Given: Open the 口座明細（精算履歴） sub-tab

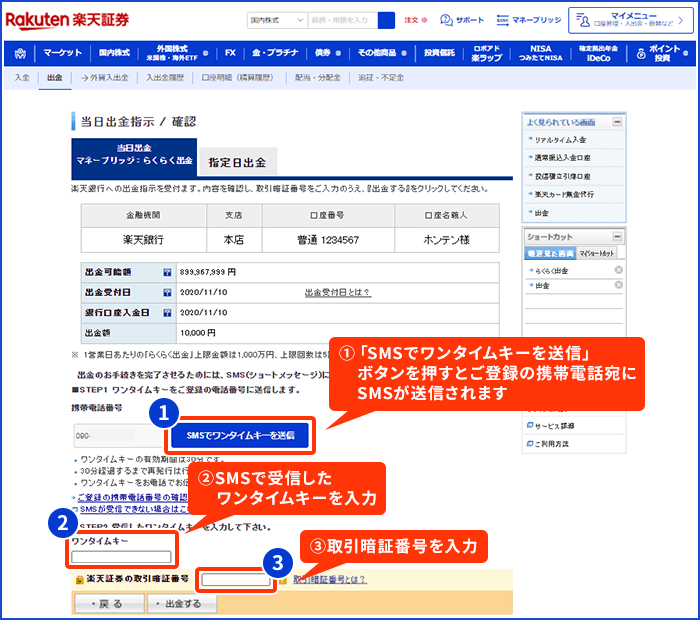Looking at the screenshot, I should click(237, 78).
